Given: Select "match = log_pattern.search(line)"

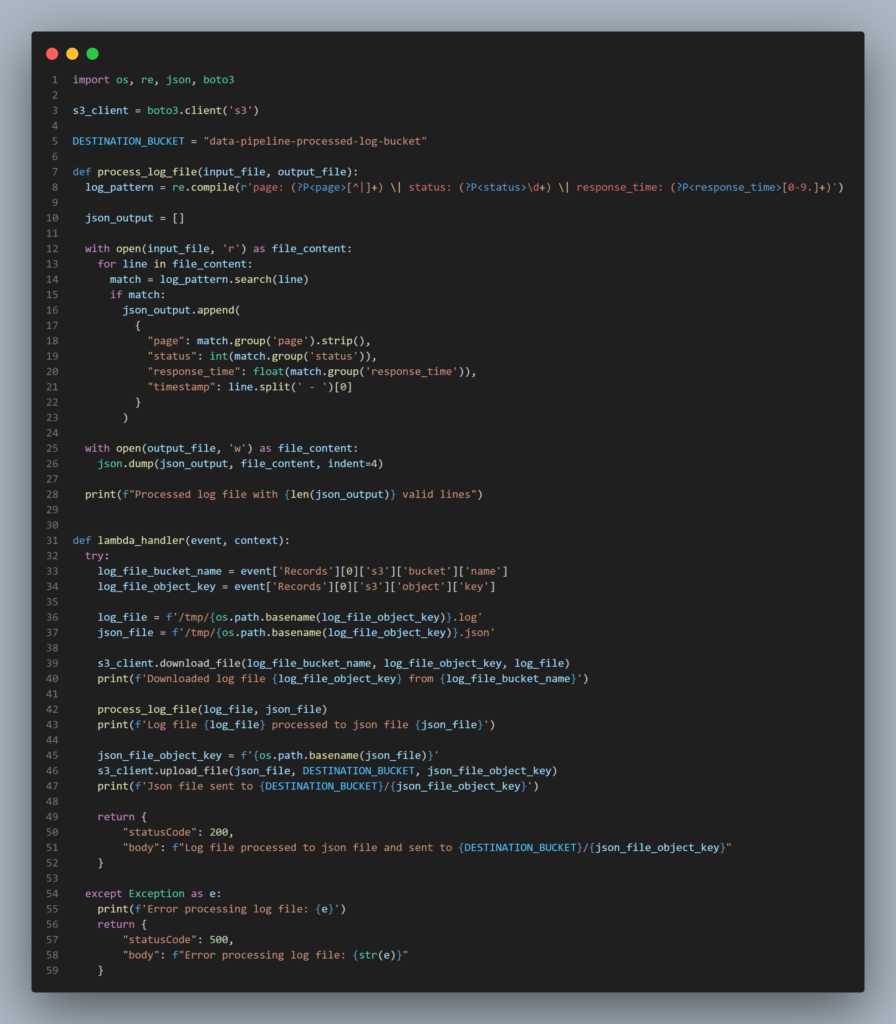Looking at the screenshot, I should click(x=209, y=280).
